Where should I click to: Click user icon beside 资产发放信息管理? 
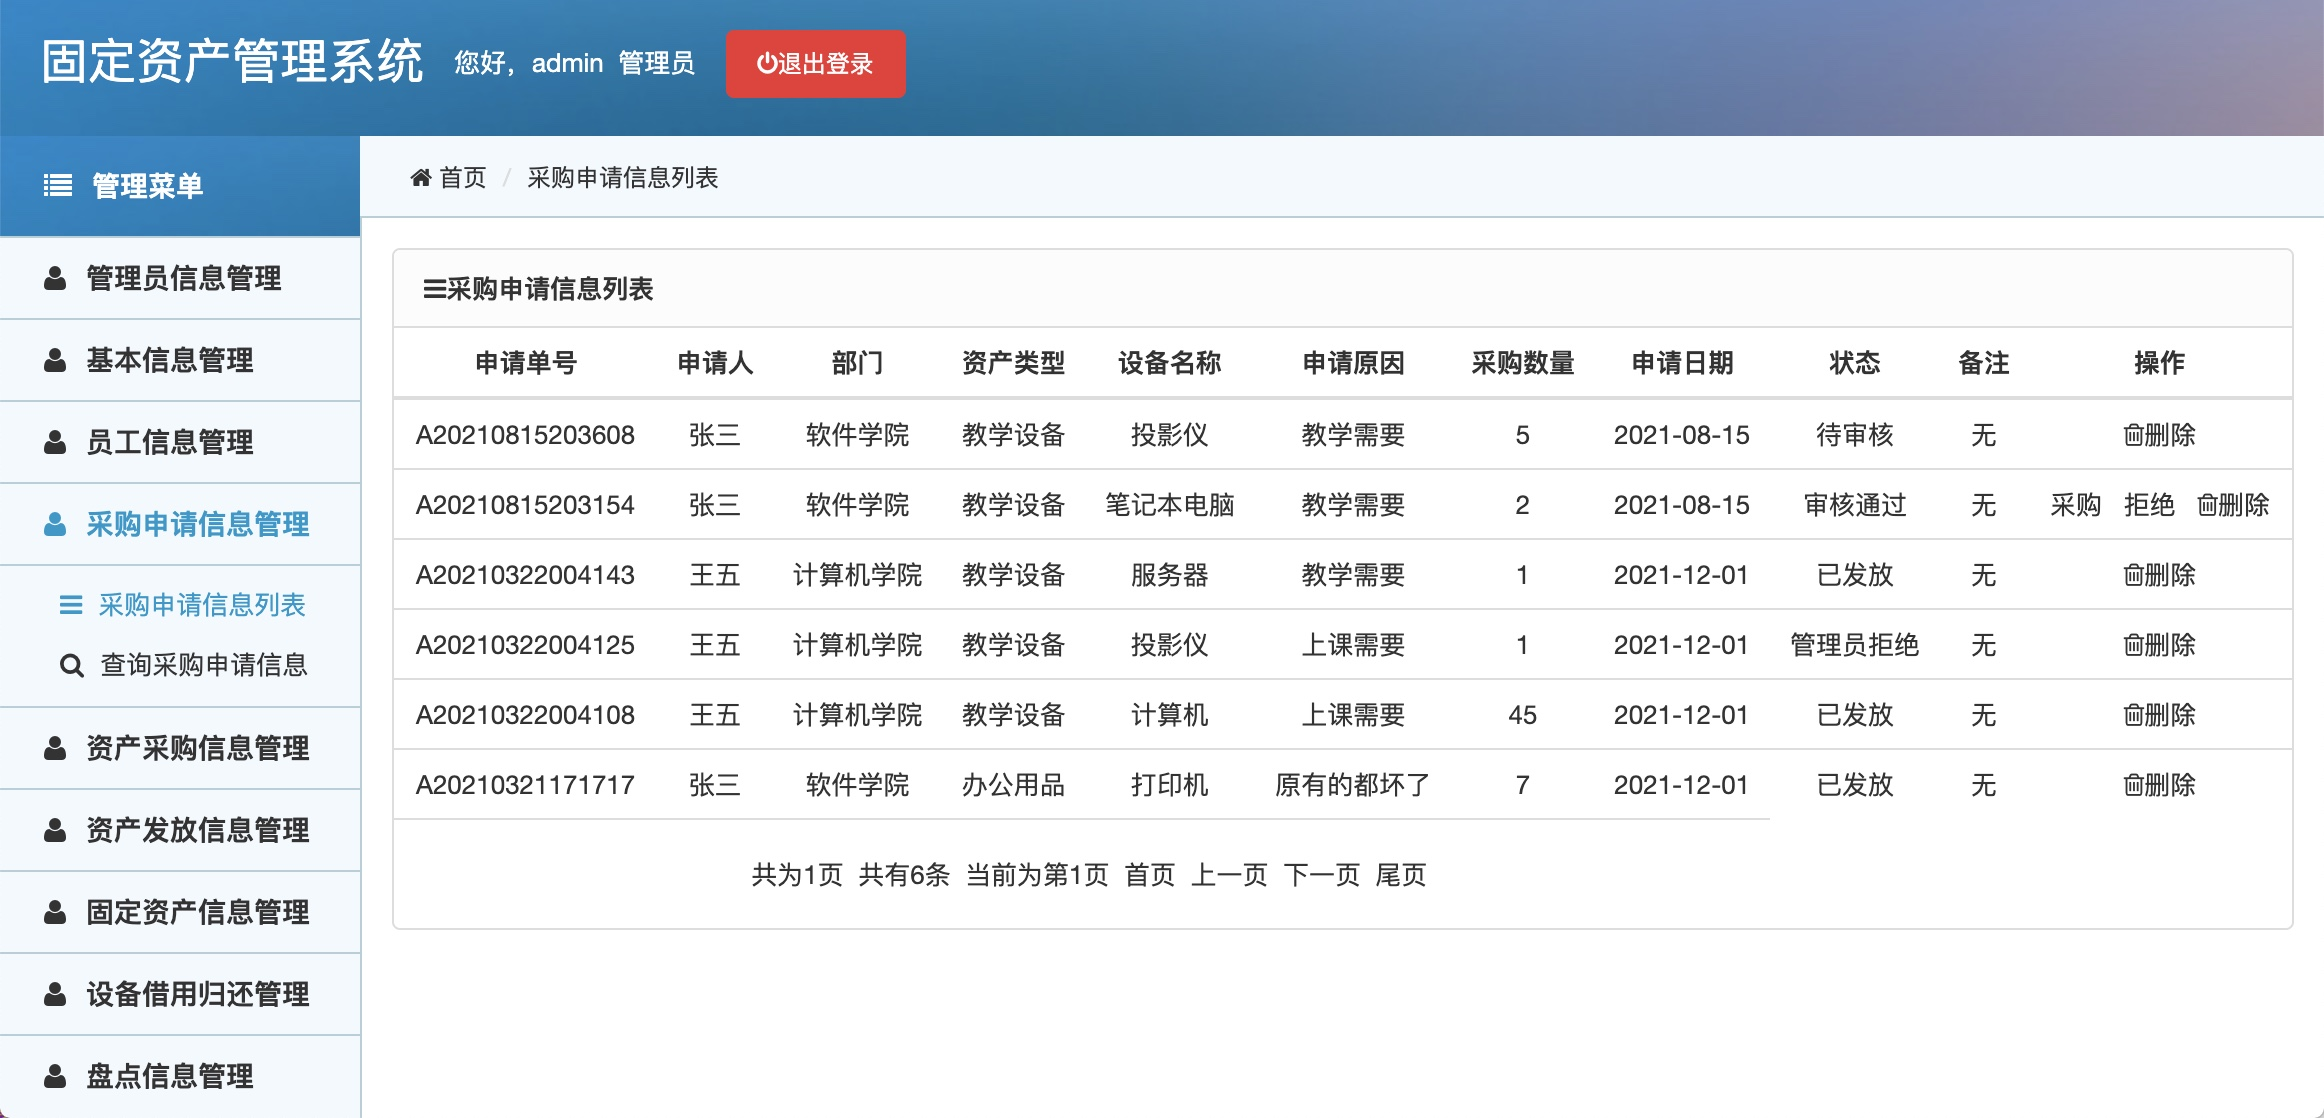[55, 831]
